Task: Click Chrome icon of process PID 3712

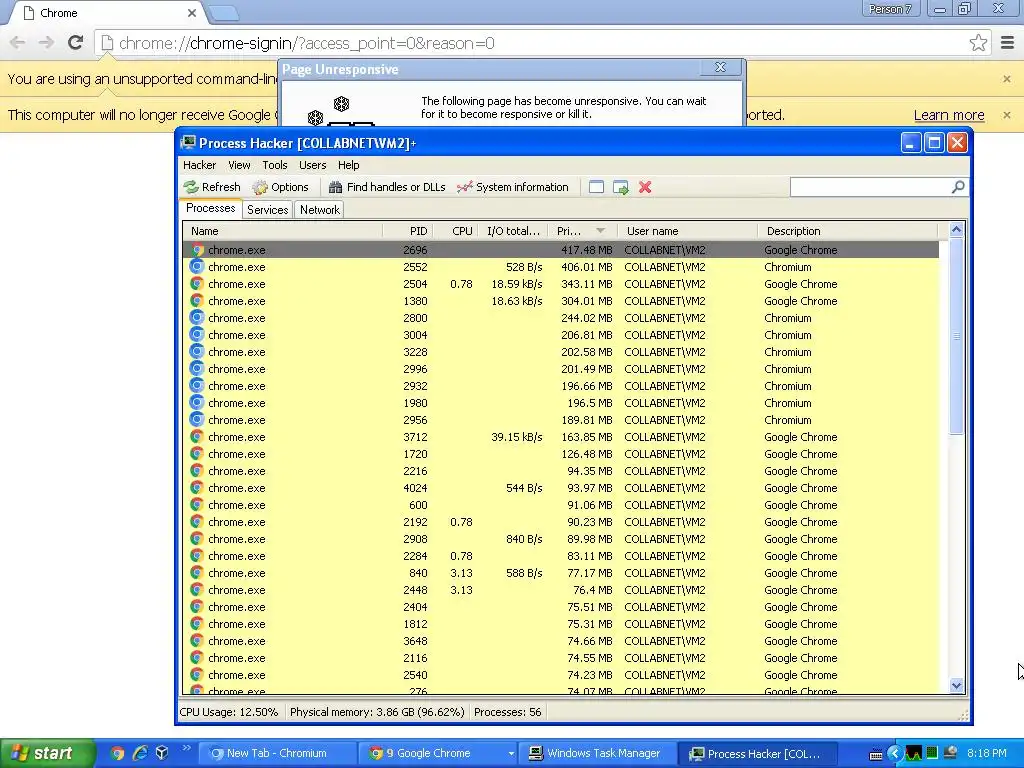Action: [197, 437]
